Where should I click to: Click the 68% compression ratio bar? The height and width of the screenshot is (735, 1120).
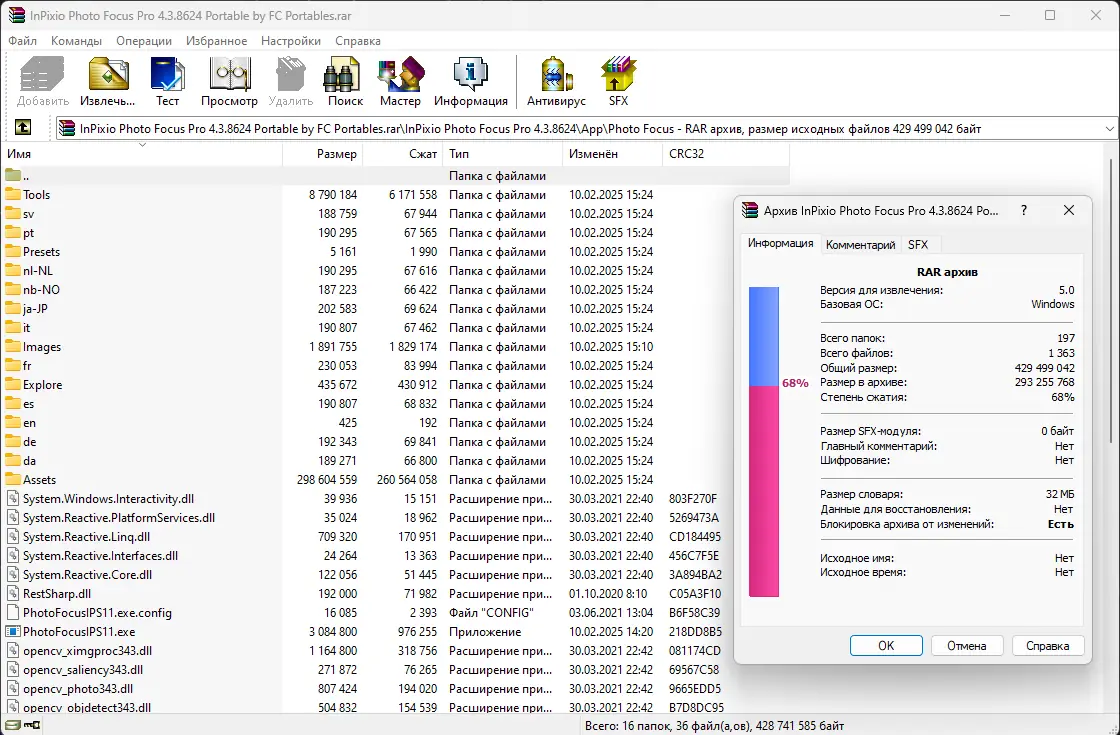[764, 441]
